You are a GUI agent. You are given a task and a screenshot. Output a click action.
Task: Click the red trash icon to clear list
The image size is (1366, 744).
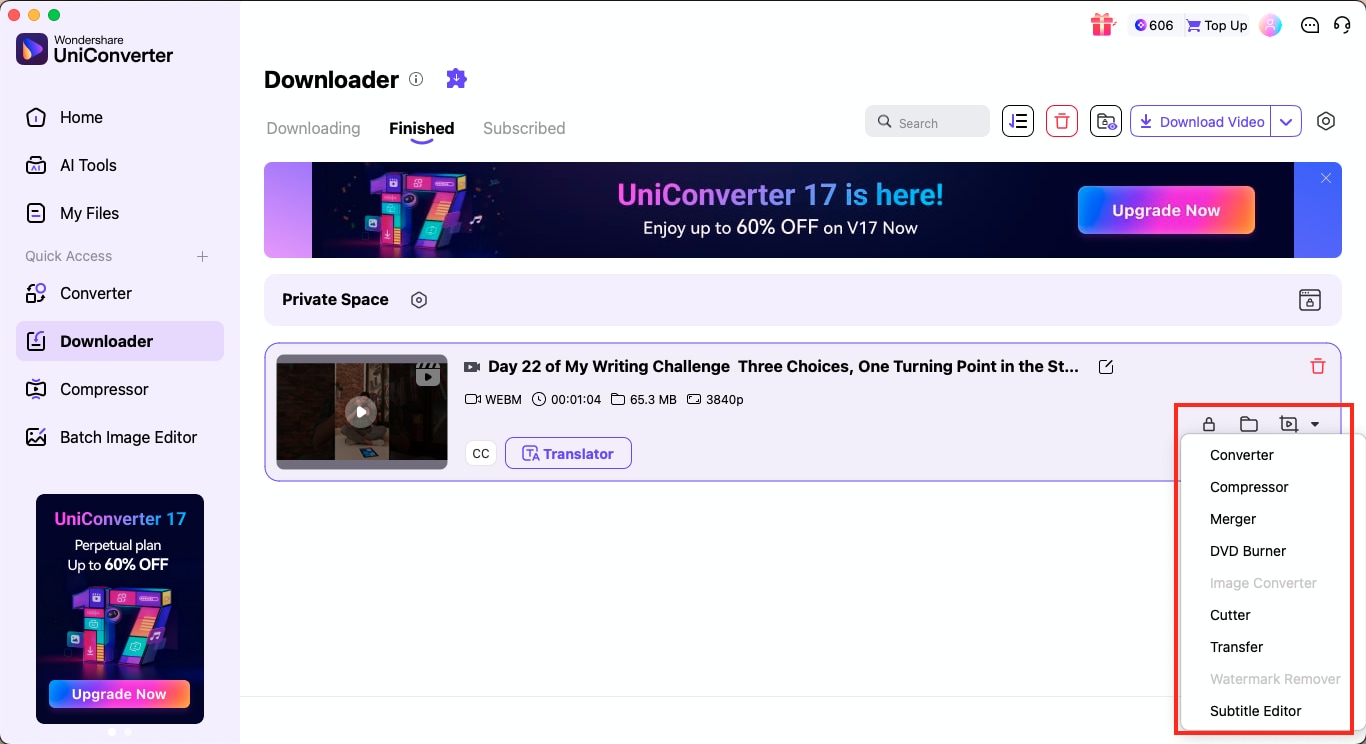coord(1061,121)
